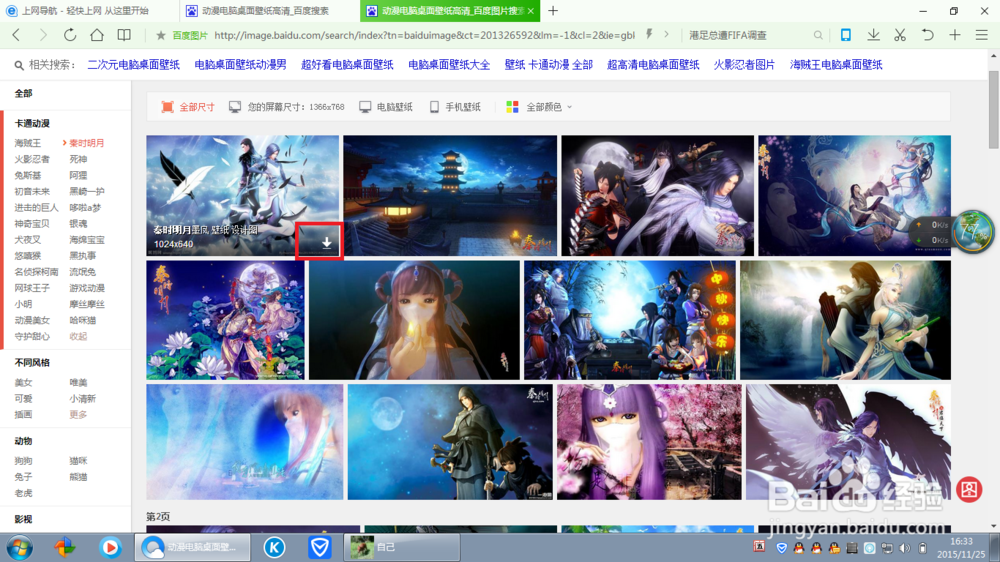1000x562 pixels.
Task: Bookmark the page with the star icon
Action: (161, 36)
